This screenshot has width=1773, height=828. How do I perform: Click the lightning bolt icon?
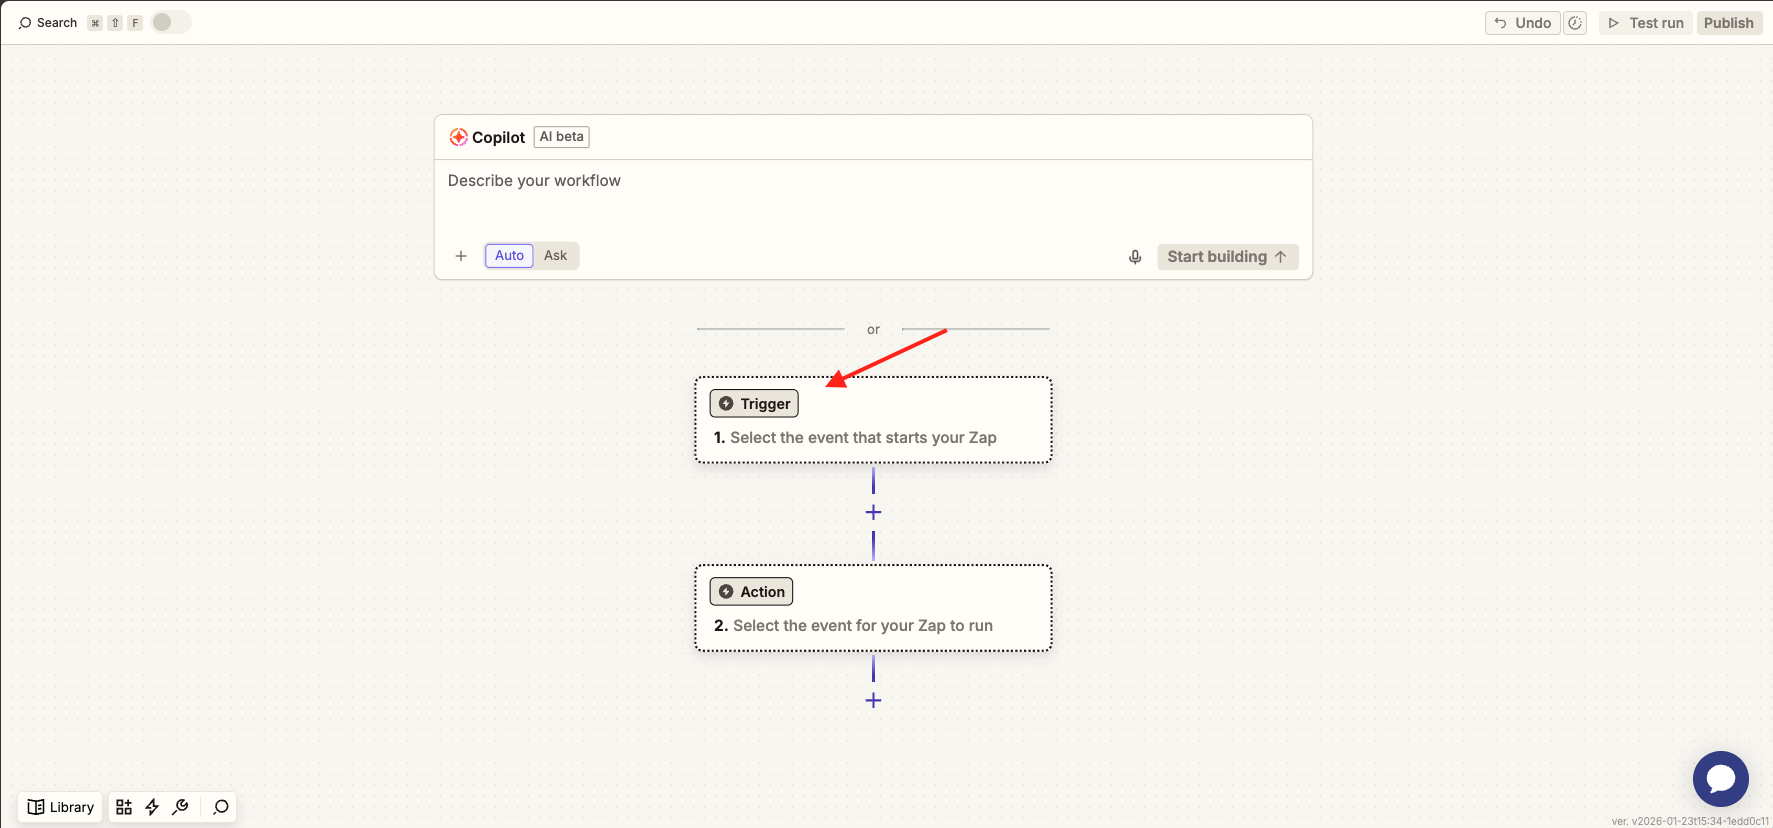pyautogui.click(x=152, y=807)
